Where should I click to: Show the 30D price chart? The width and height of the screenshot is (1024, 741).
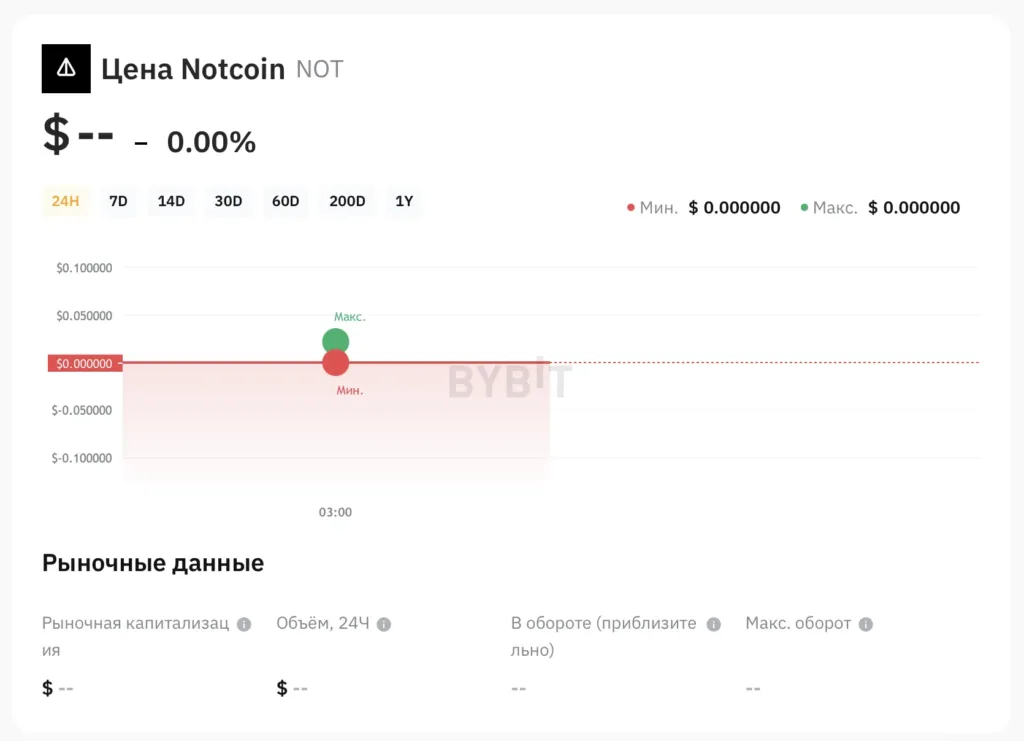pyautogui.click(x=228, y=201)
